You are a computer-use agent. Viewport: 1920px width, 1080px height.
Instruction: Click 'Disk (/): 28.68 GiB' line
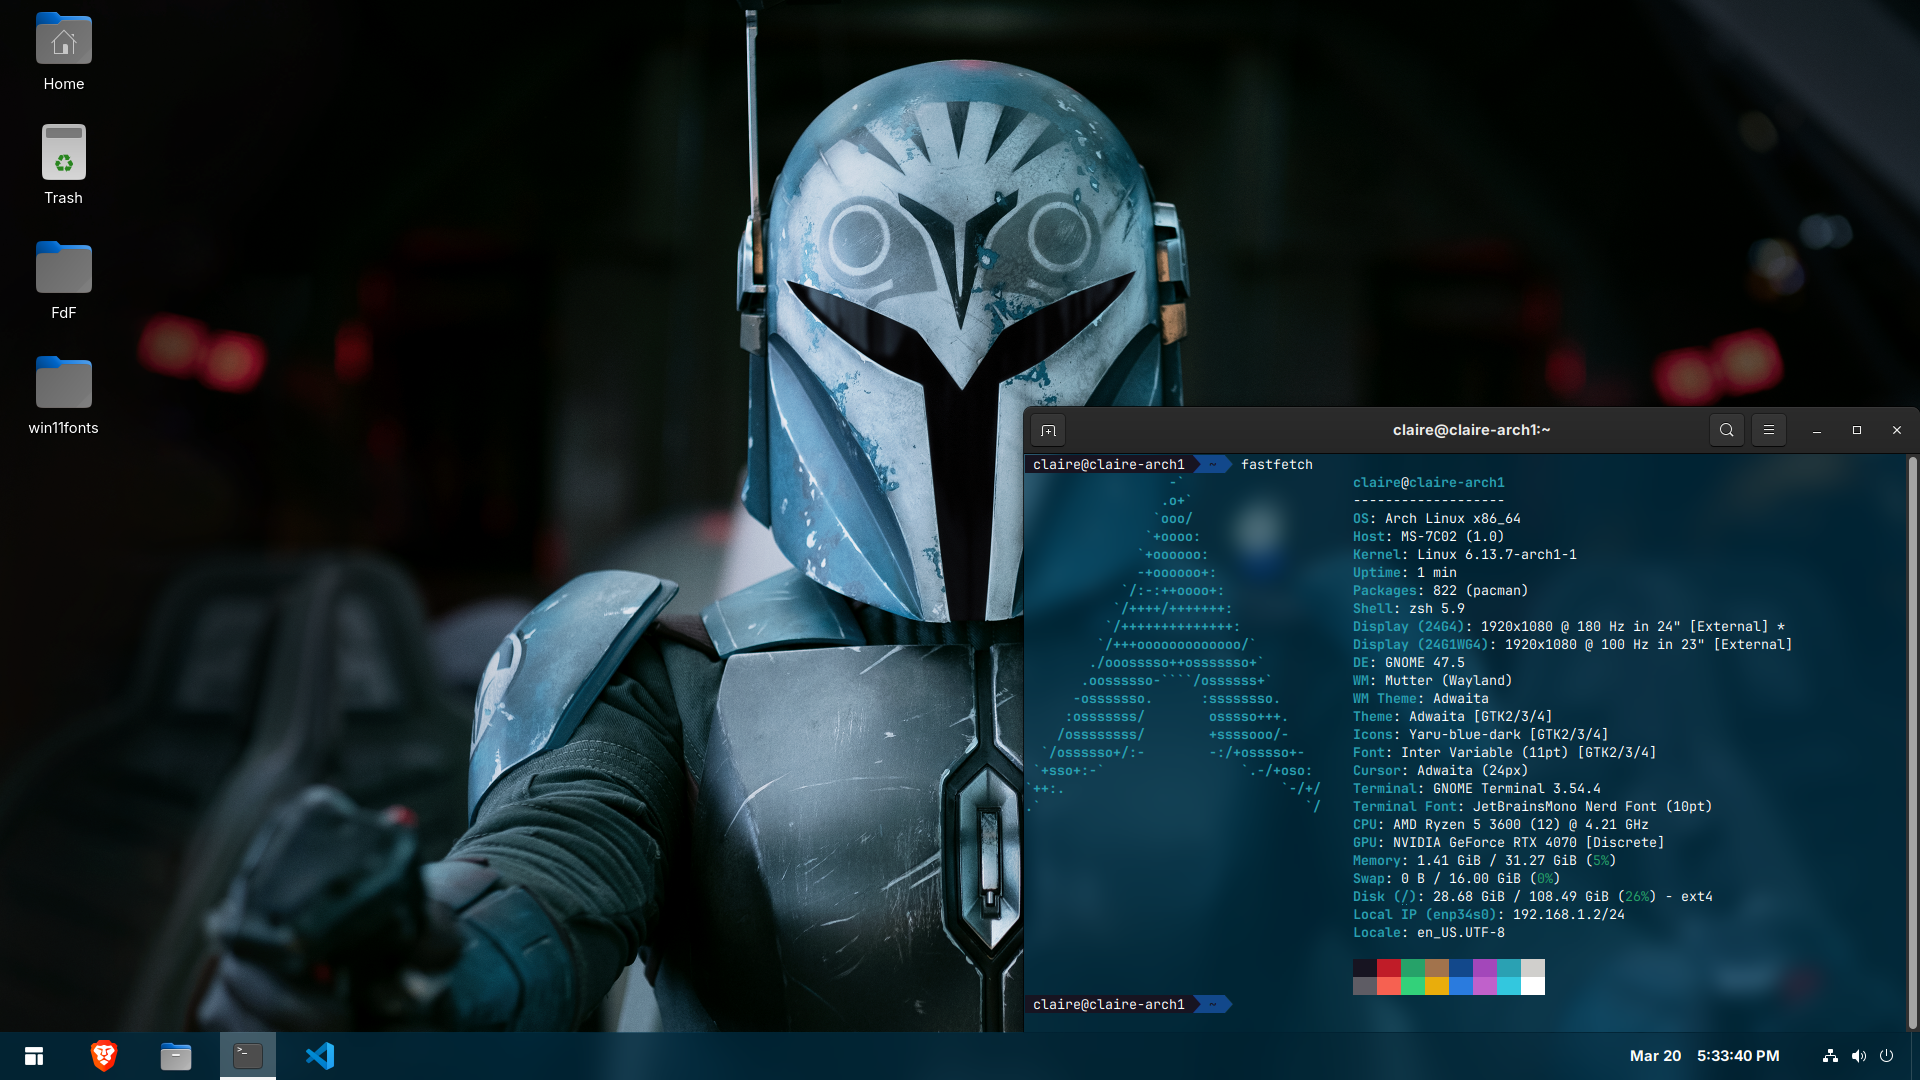pos(1533,897)
